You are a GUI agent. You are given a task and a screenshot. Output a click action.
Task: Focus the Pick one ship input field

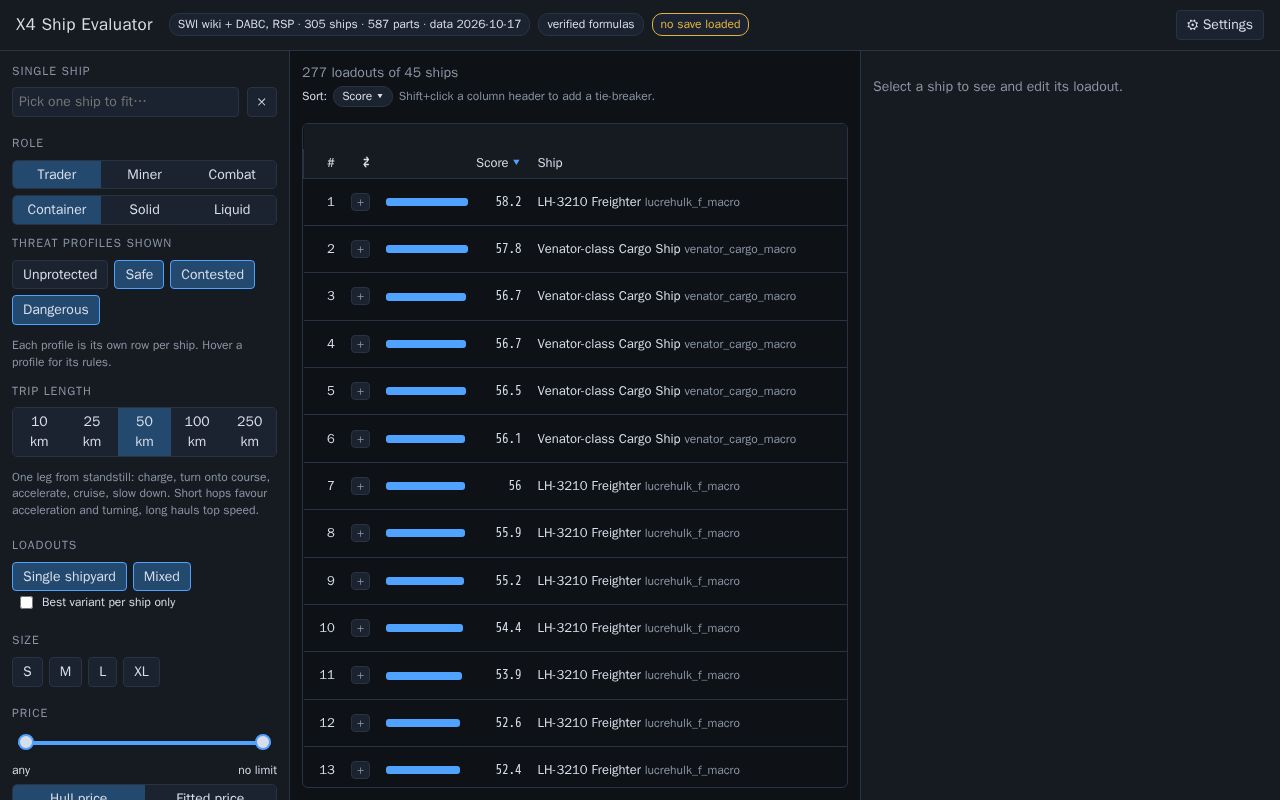point(126,102)
